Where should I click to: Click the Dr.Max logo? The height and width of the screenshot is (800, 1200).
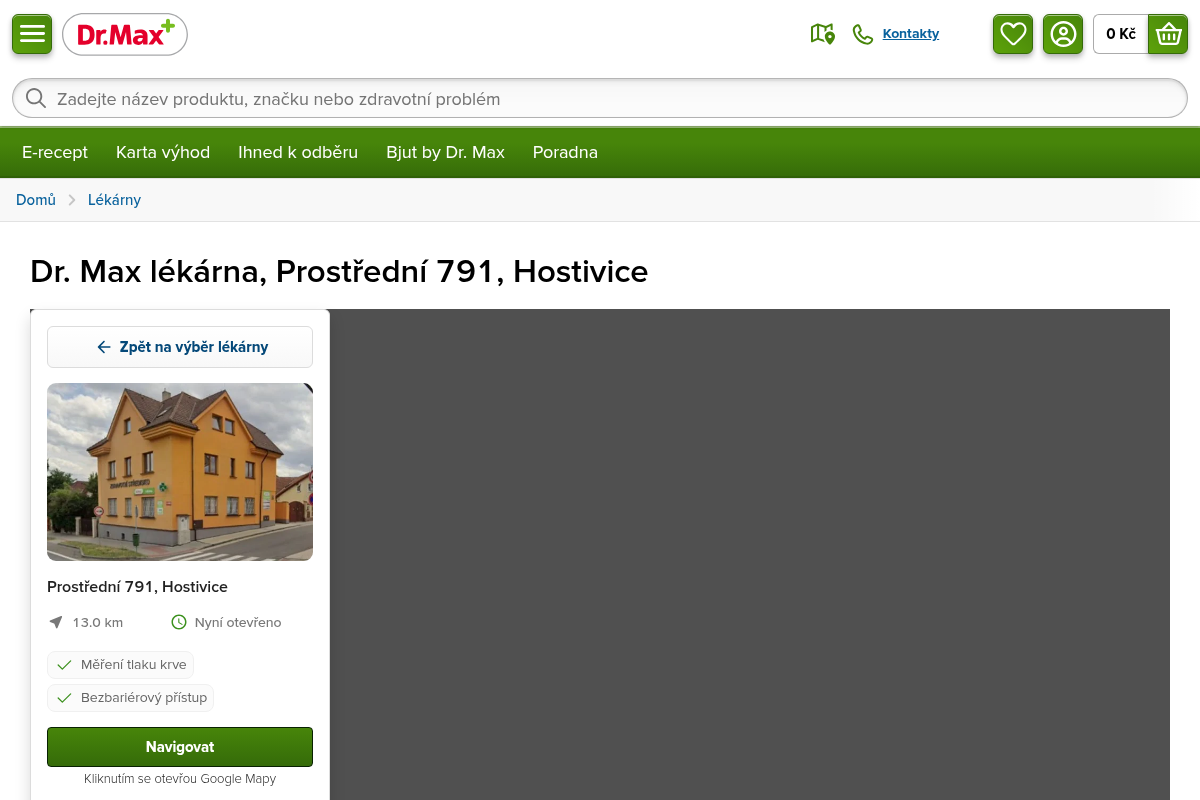[x=125, y=35]
